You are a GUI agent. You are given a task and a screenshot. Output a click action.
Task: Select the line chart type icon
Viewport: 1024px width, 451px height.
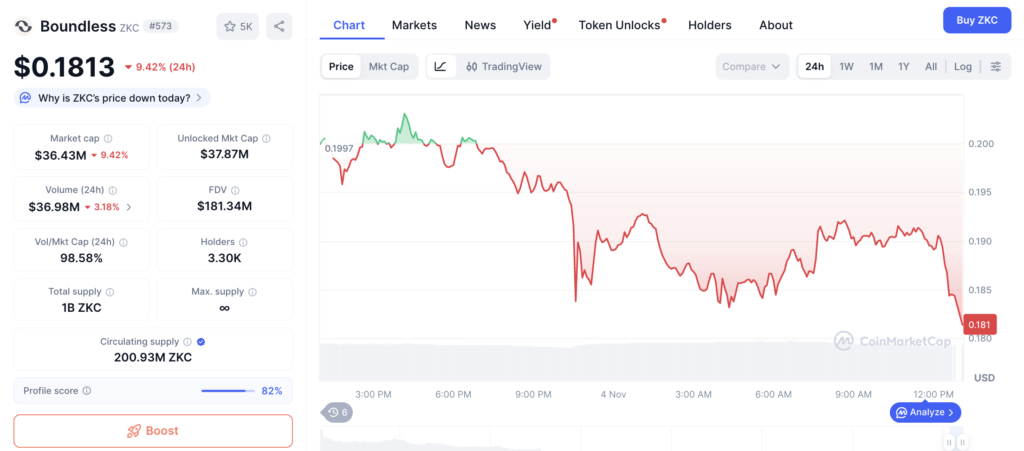[441, 67]
